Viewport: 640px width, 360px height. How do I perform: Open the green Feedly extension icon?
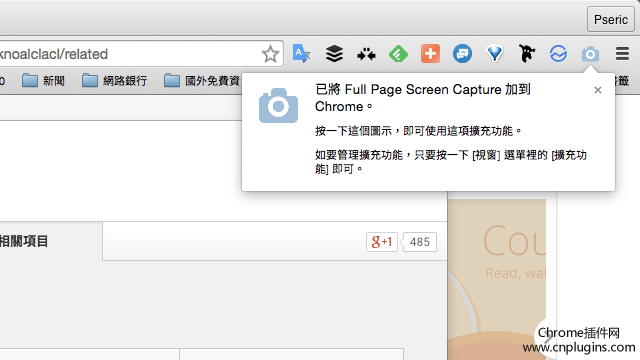(398, 53)
